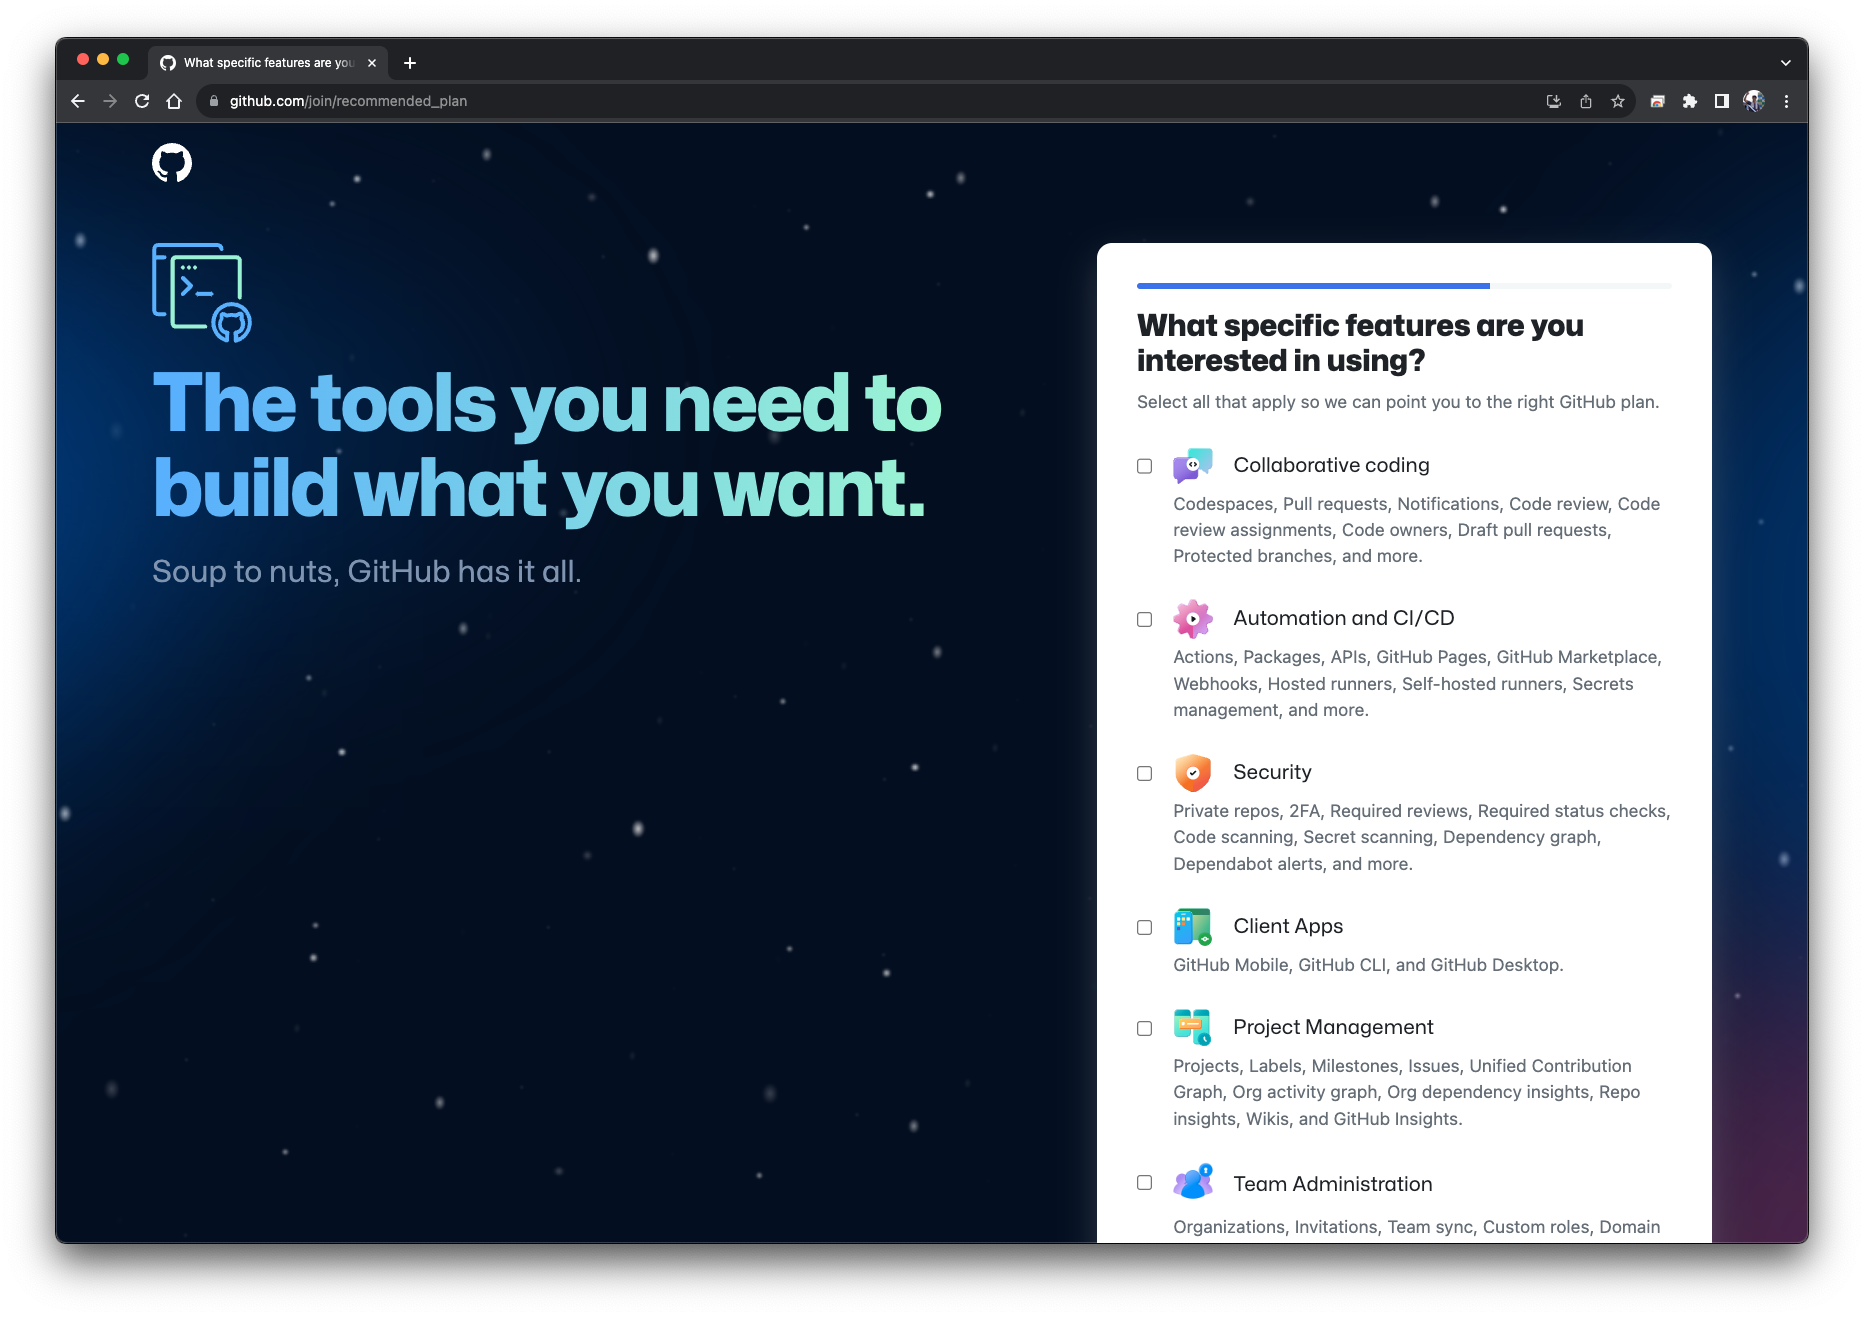Toggle the browser side panel icon

pyautogui.click(x=1721, y=101)
